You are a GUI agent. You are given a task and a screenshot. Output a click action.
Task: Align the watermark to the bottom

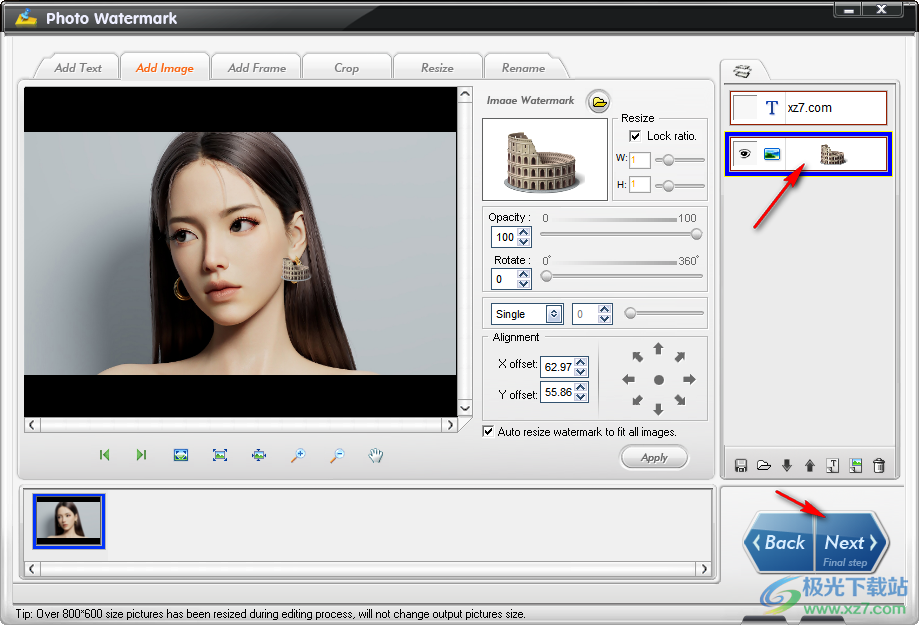[658, 409]
